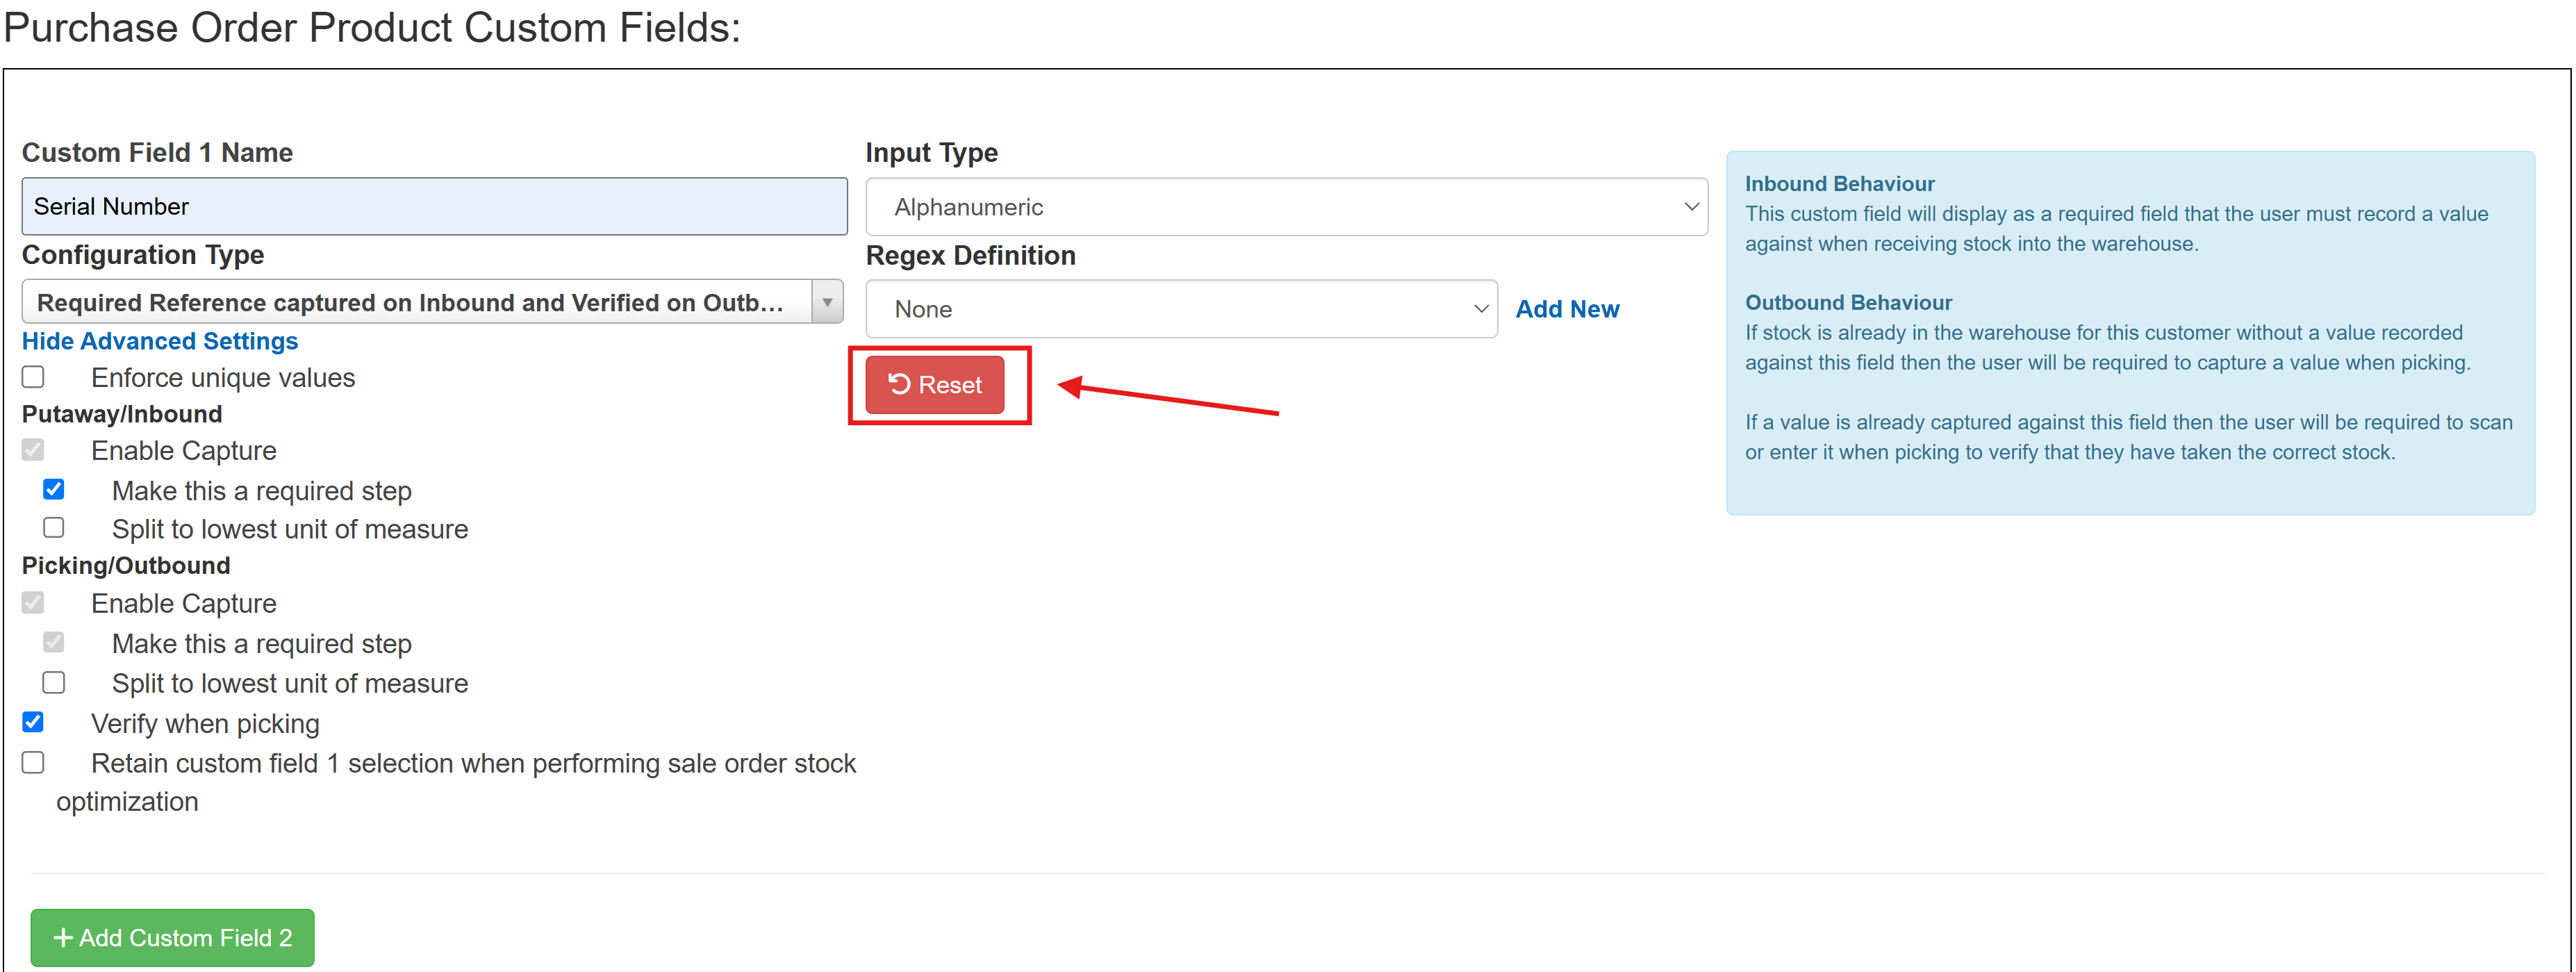This screenshot has height=972, width=2576.
Task: Check Split to lowest unit of measure under Putaway/Inbound
Action: click(x=54, y=527)
